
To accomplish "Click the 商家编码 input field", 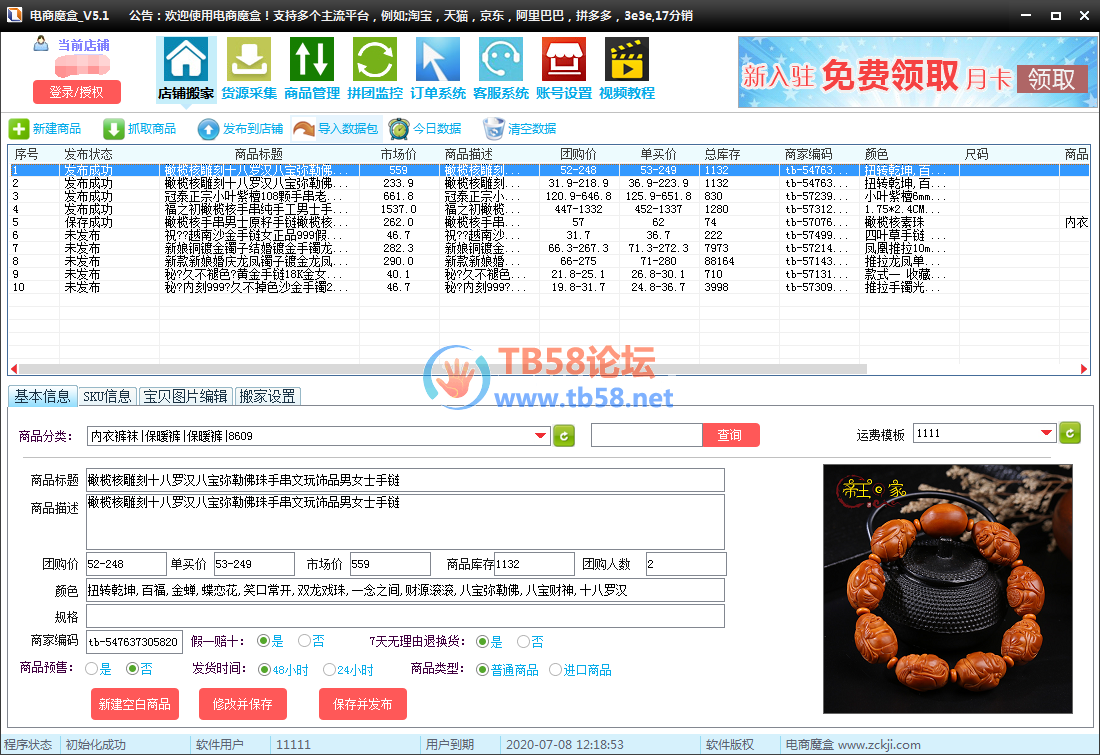I will click(x=134, y=641).
